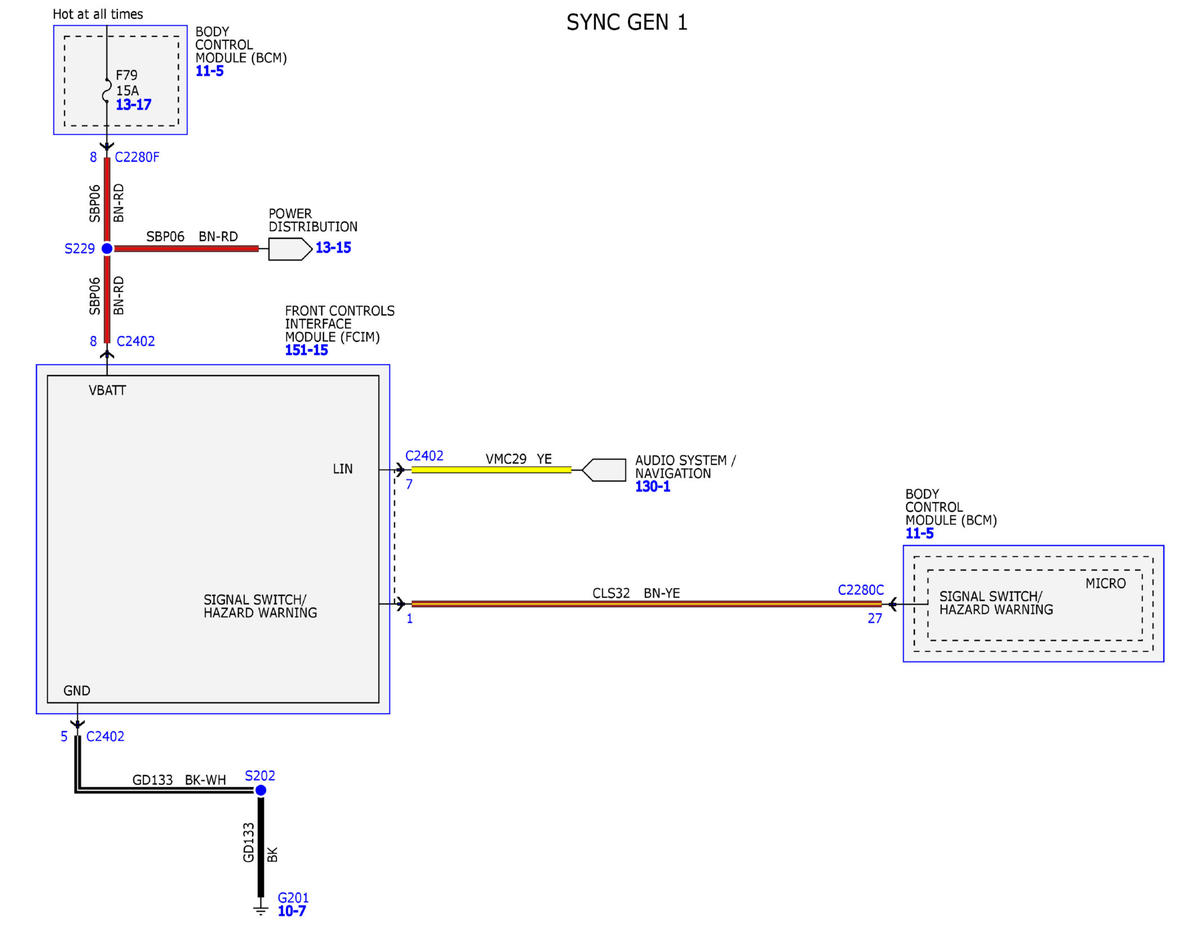Screen dimensions: 1200x927
Task: Select the C2402 label at GND pin 5
Action: [x=105, y=736]
